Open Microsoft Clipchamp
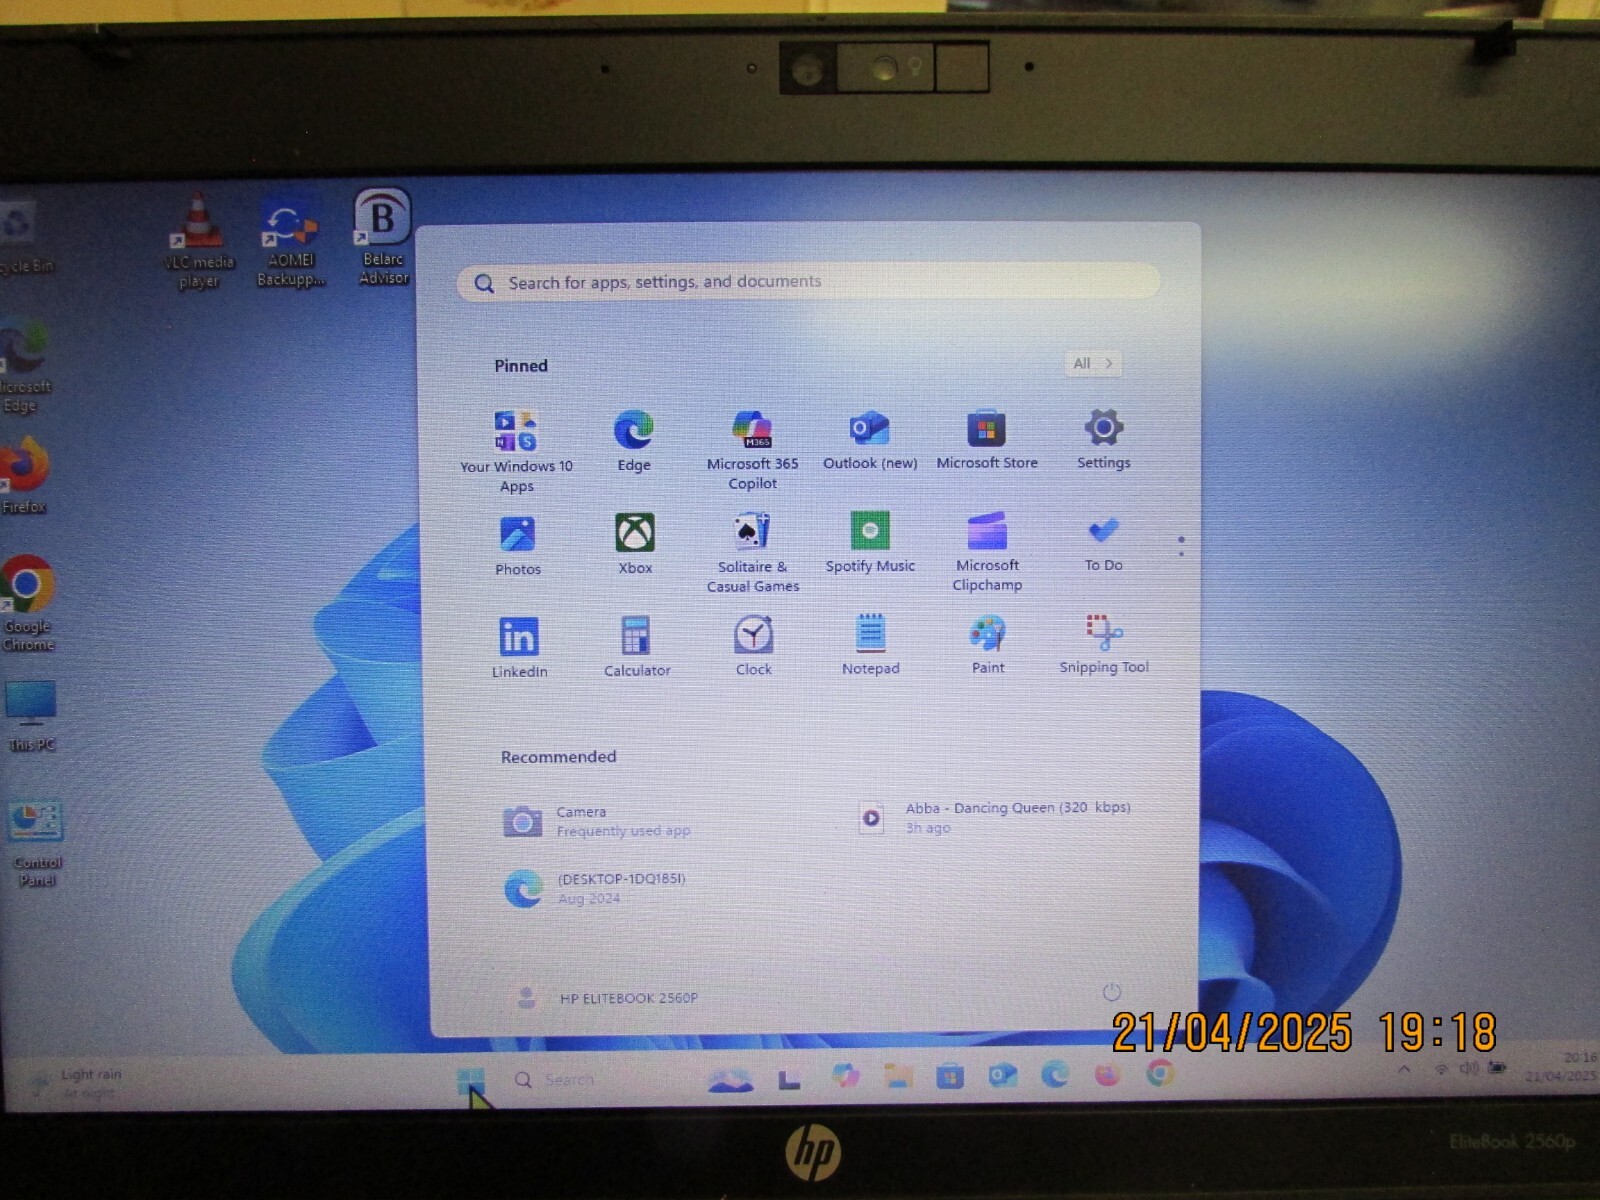The height and width of the screenshot is (1200, 1600). [x=987, y=551]
